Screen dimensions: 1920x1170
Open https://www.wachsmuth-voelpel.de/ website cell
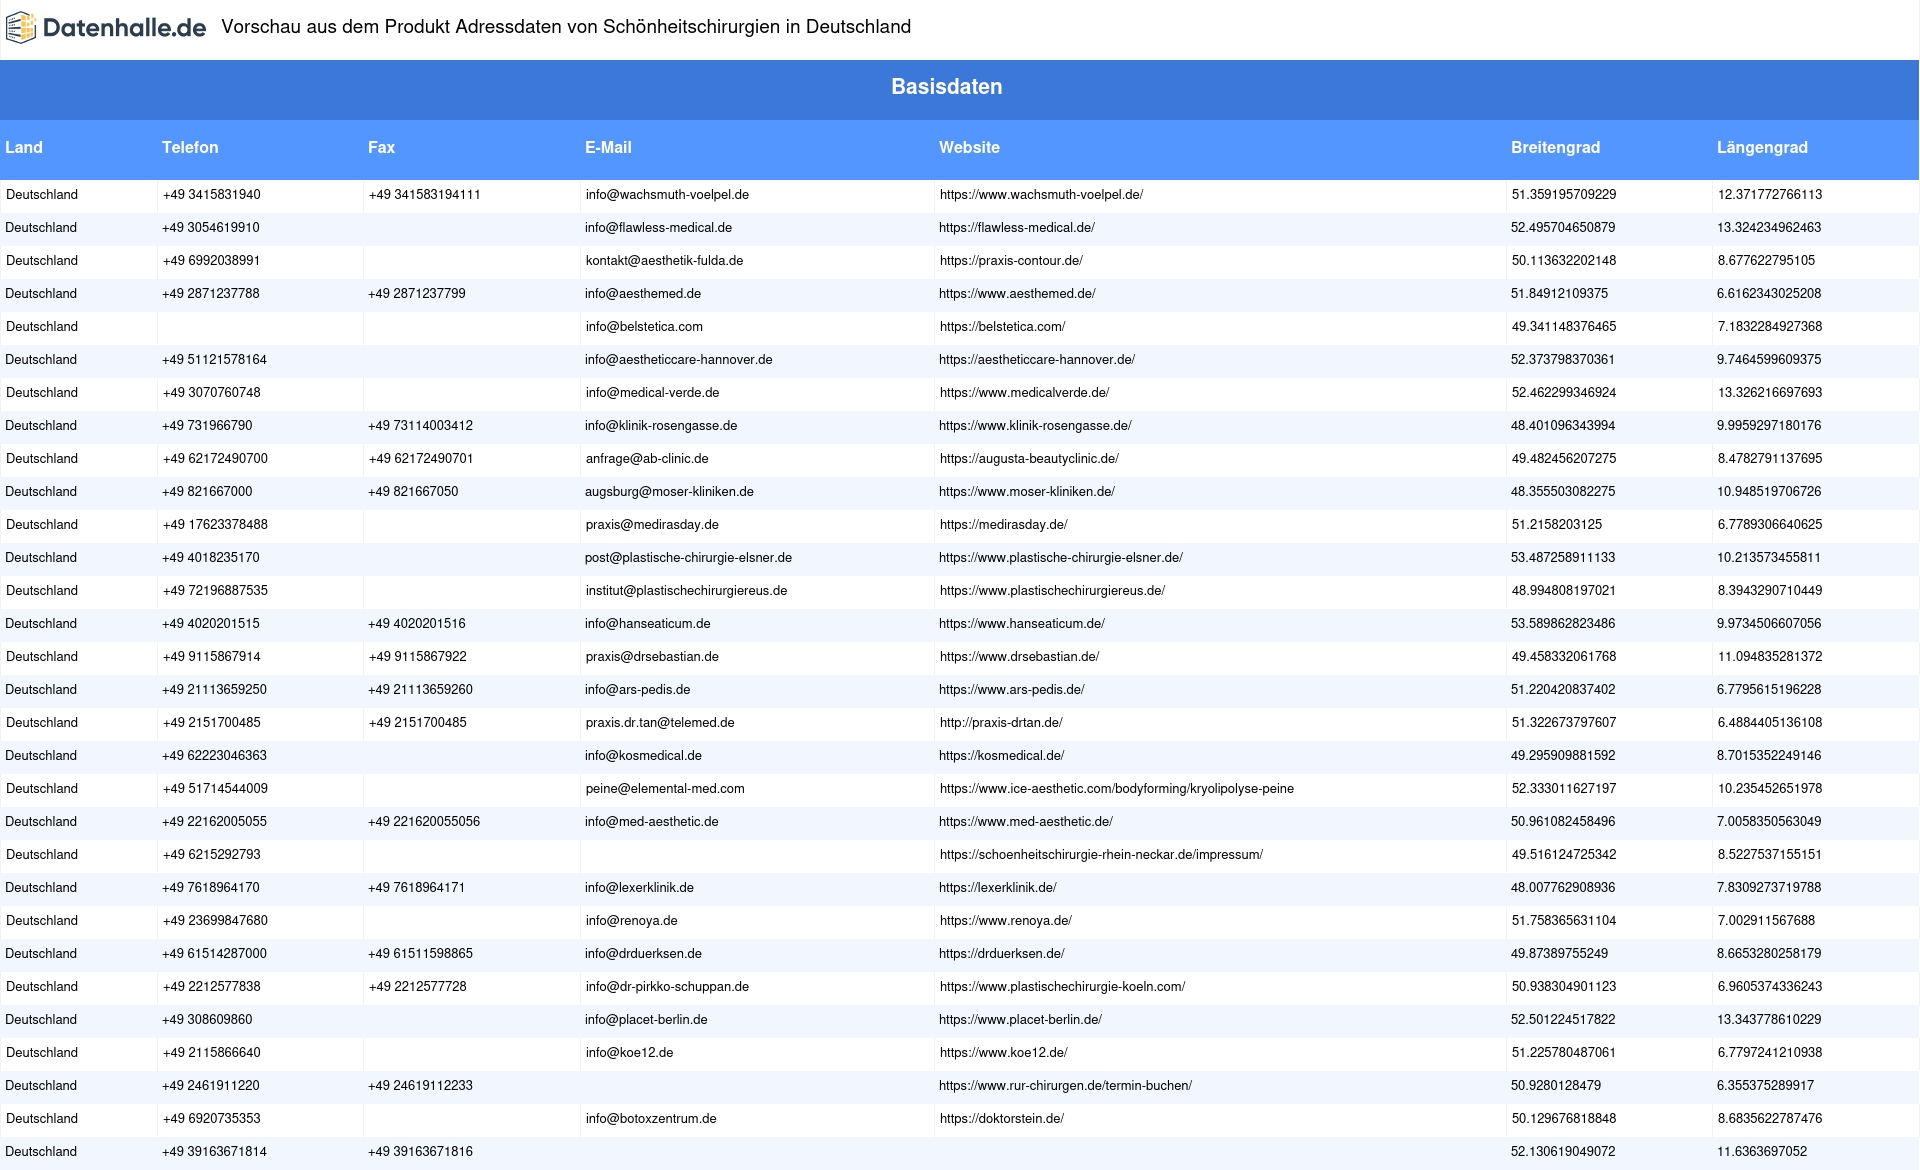1041,195
